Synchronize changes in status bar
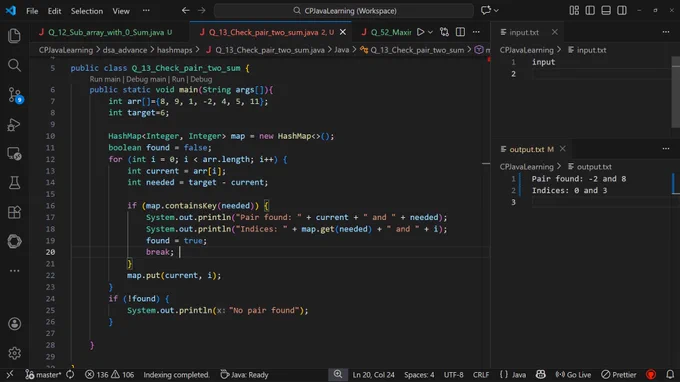680x382 pixels. [x=70, y=375]
